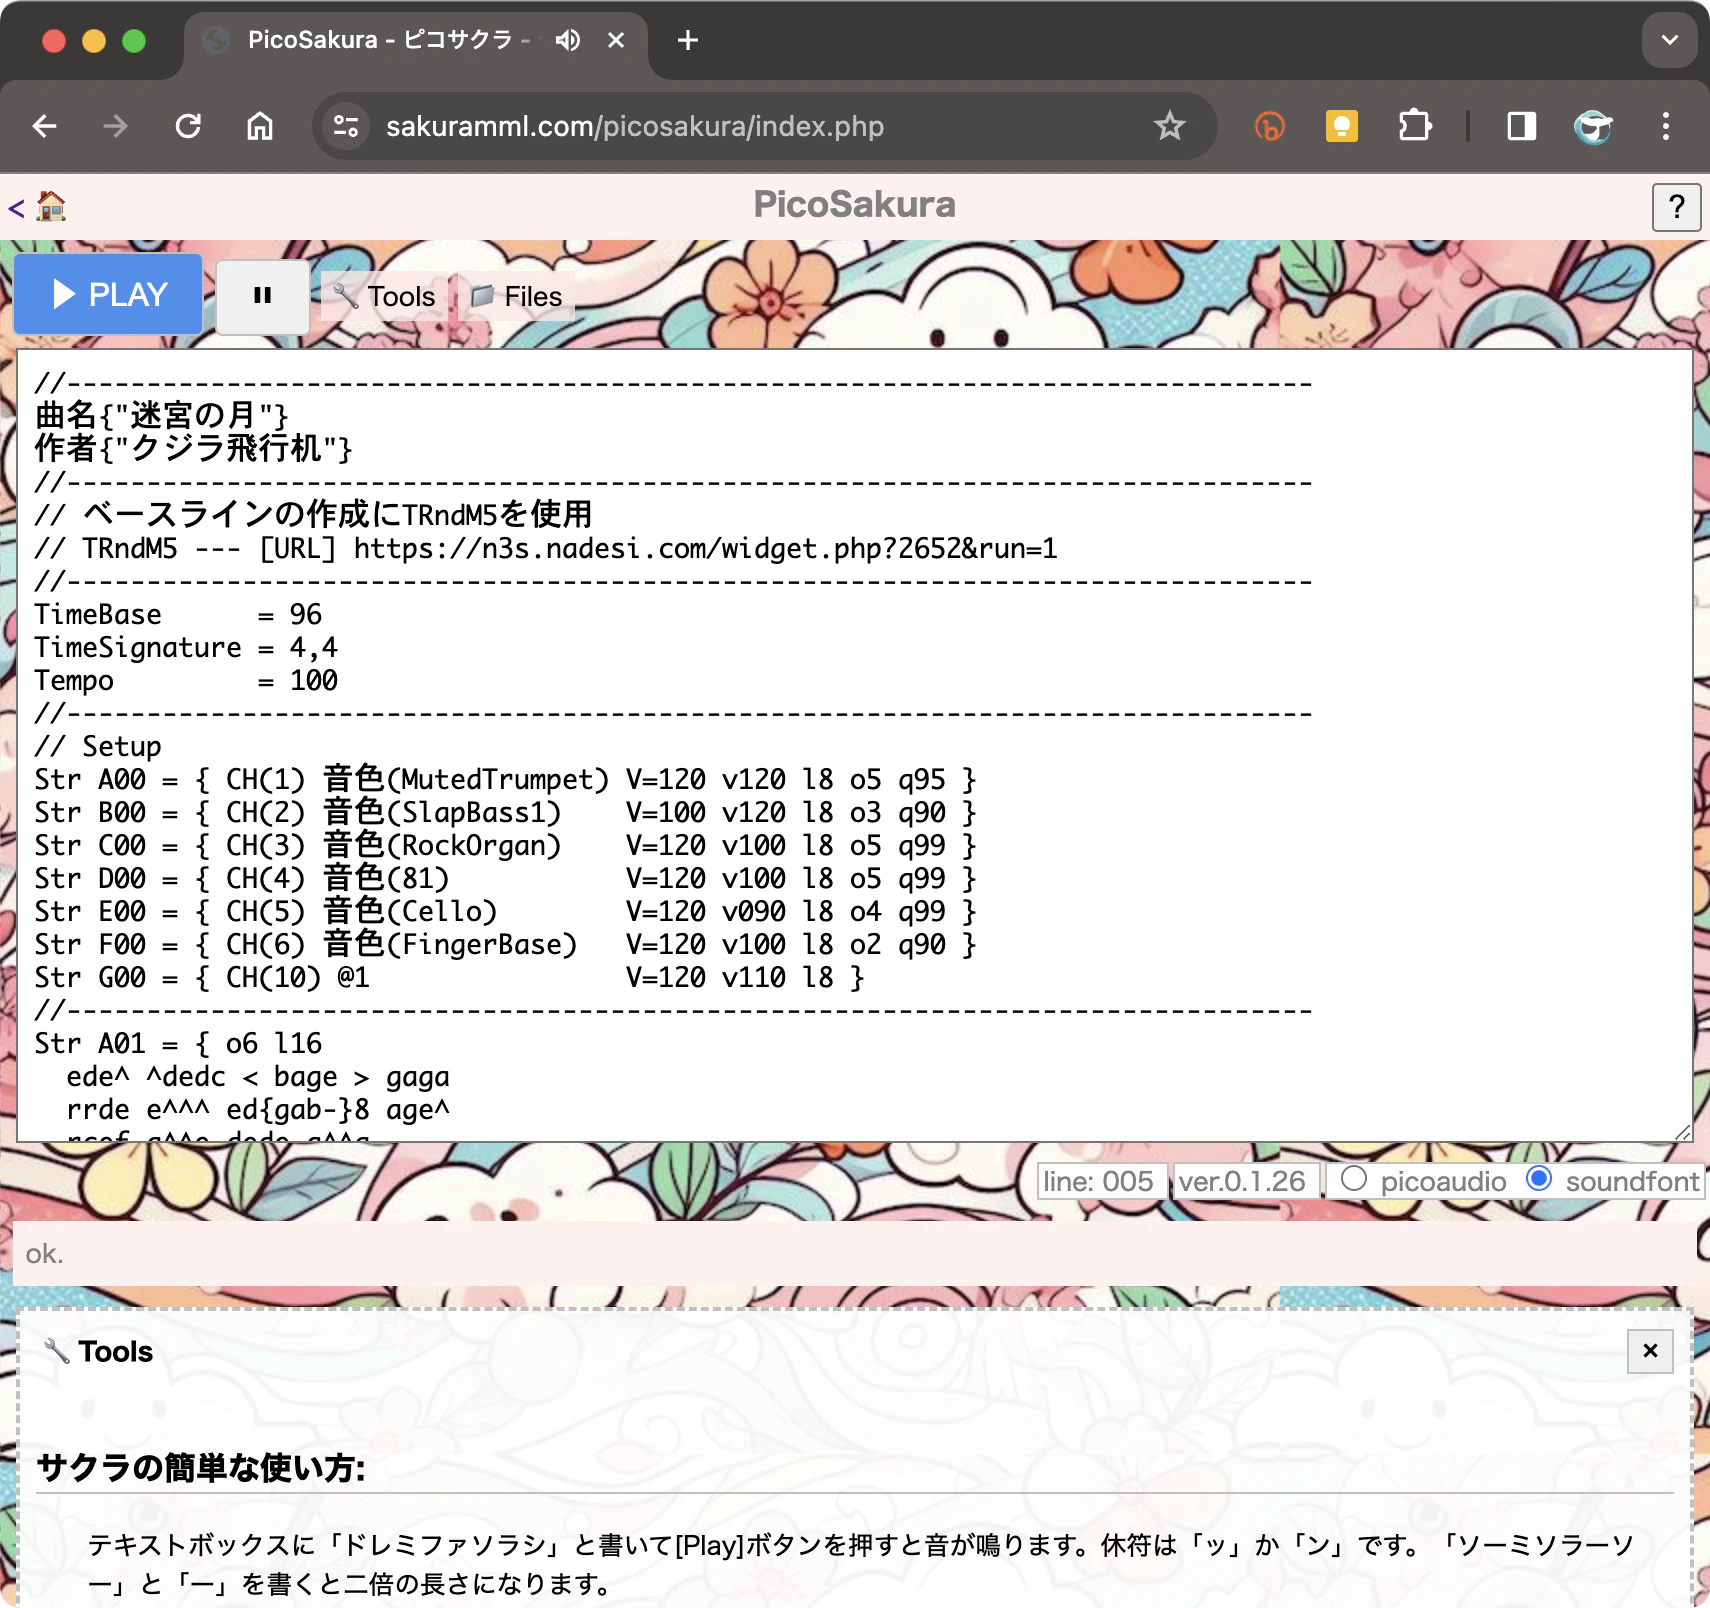
Task: Click the 'Tempo = 100' line
Action: pyautogui.click(x=187, y=680)
